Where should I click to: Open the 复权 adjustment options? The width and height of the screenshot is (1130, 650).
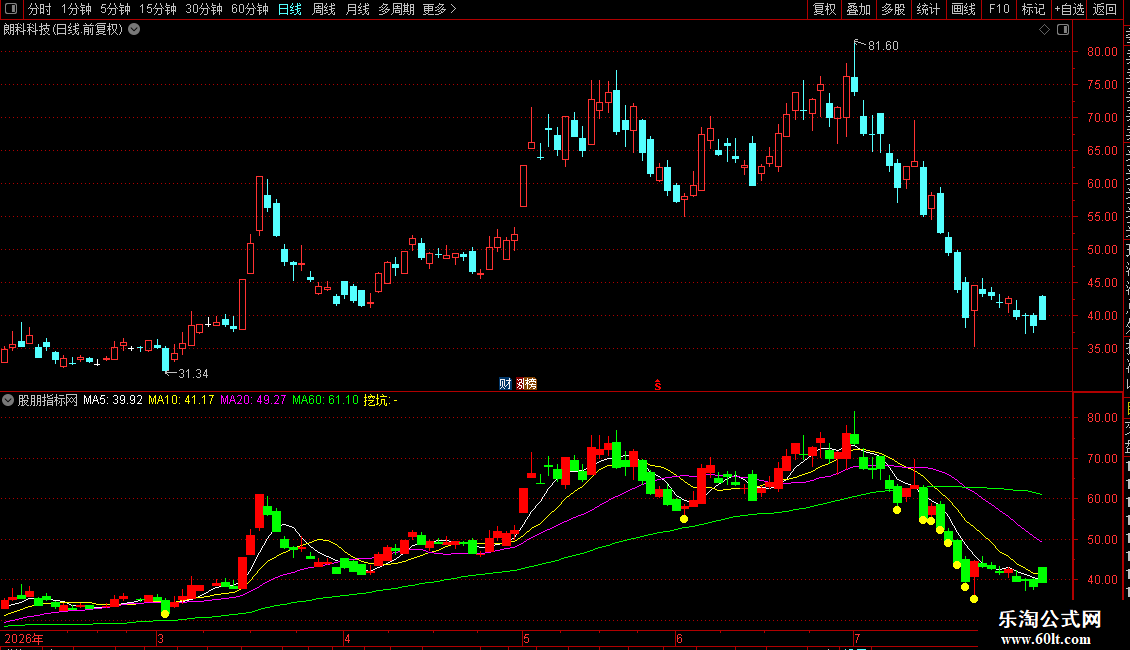pos(824,9)
